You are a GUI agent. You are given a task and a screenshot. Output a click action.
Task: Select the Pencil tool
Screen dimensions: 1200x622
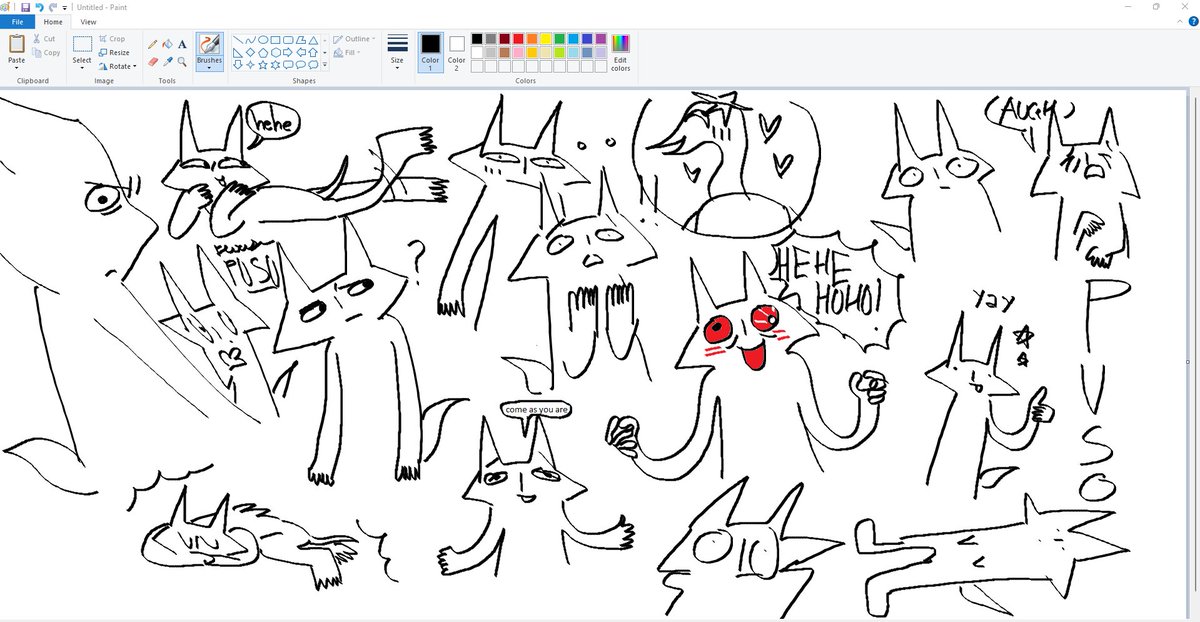click(x=152, y=44)
